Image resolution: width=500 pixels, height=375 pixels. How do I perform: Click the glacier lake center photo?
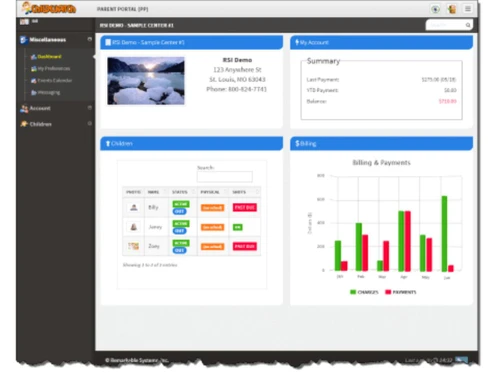click(x=146, y=81)
